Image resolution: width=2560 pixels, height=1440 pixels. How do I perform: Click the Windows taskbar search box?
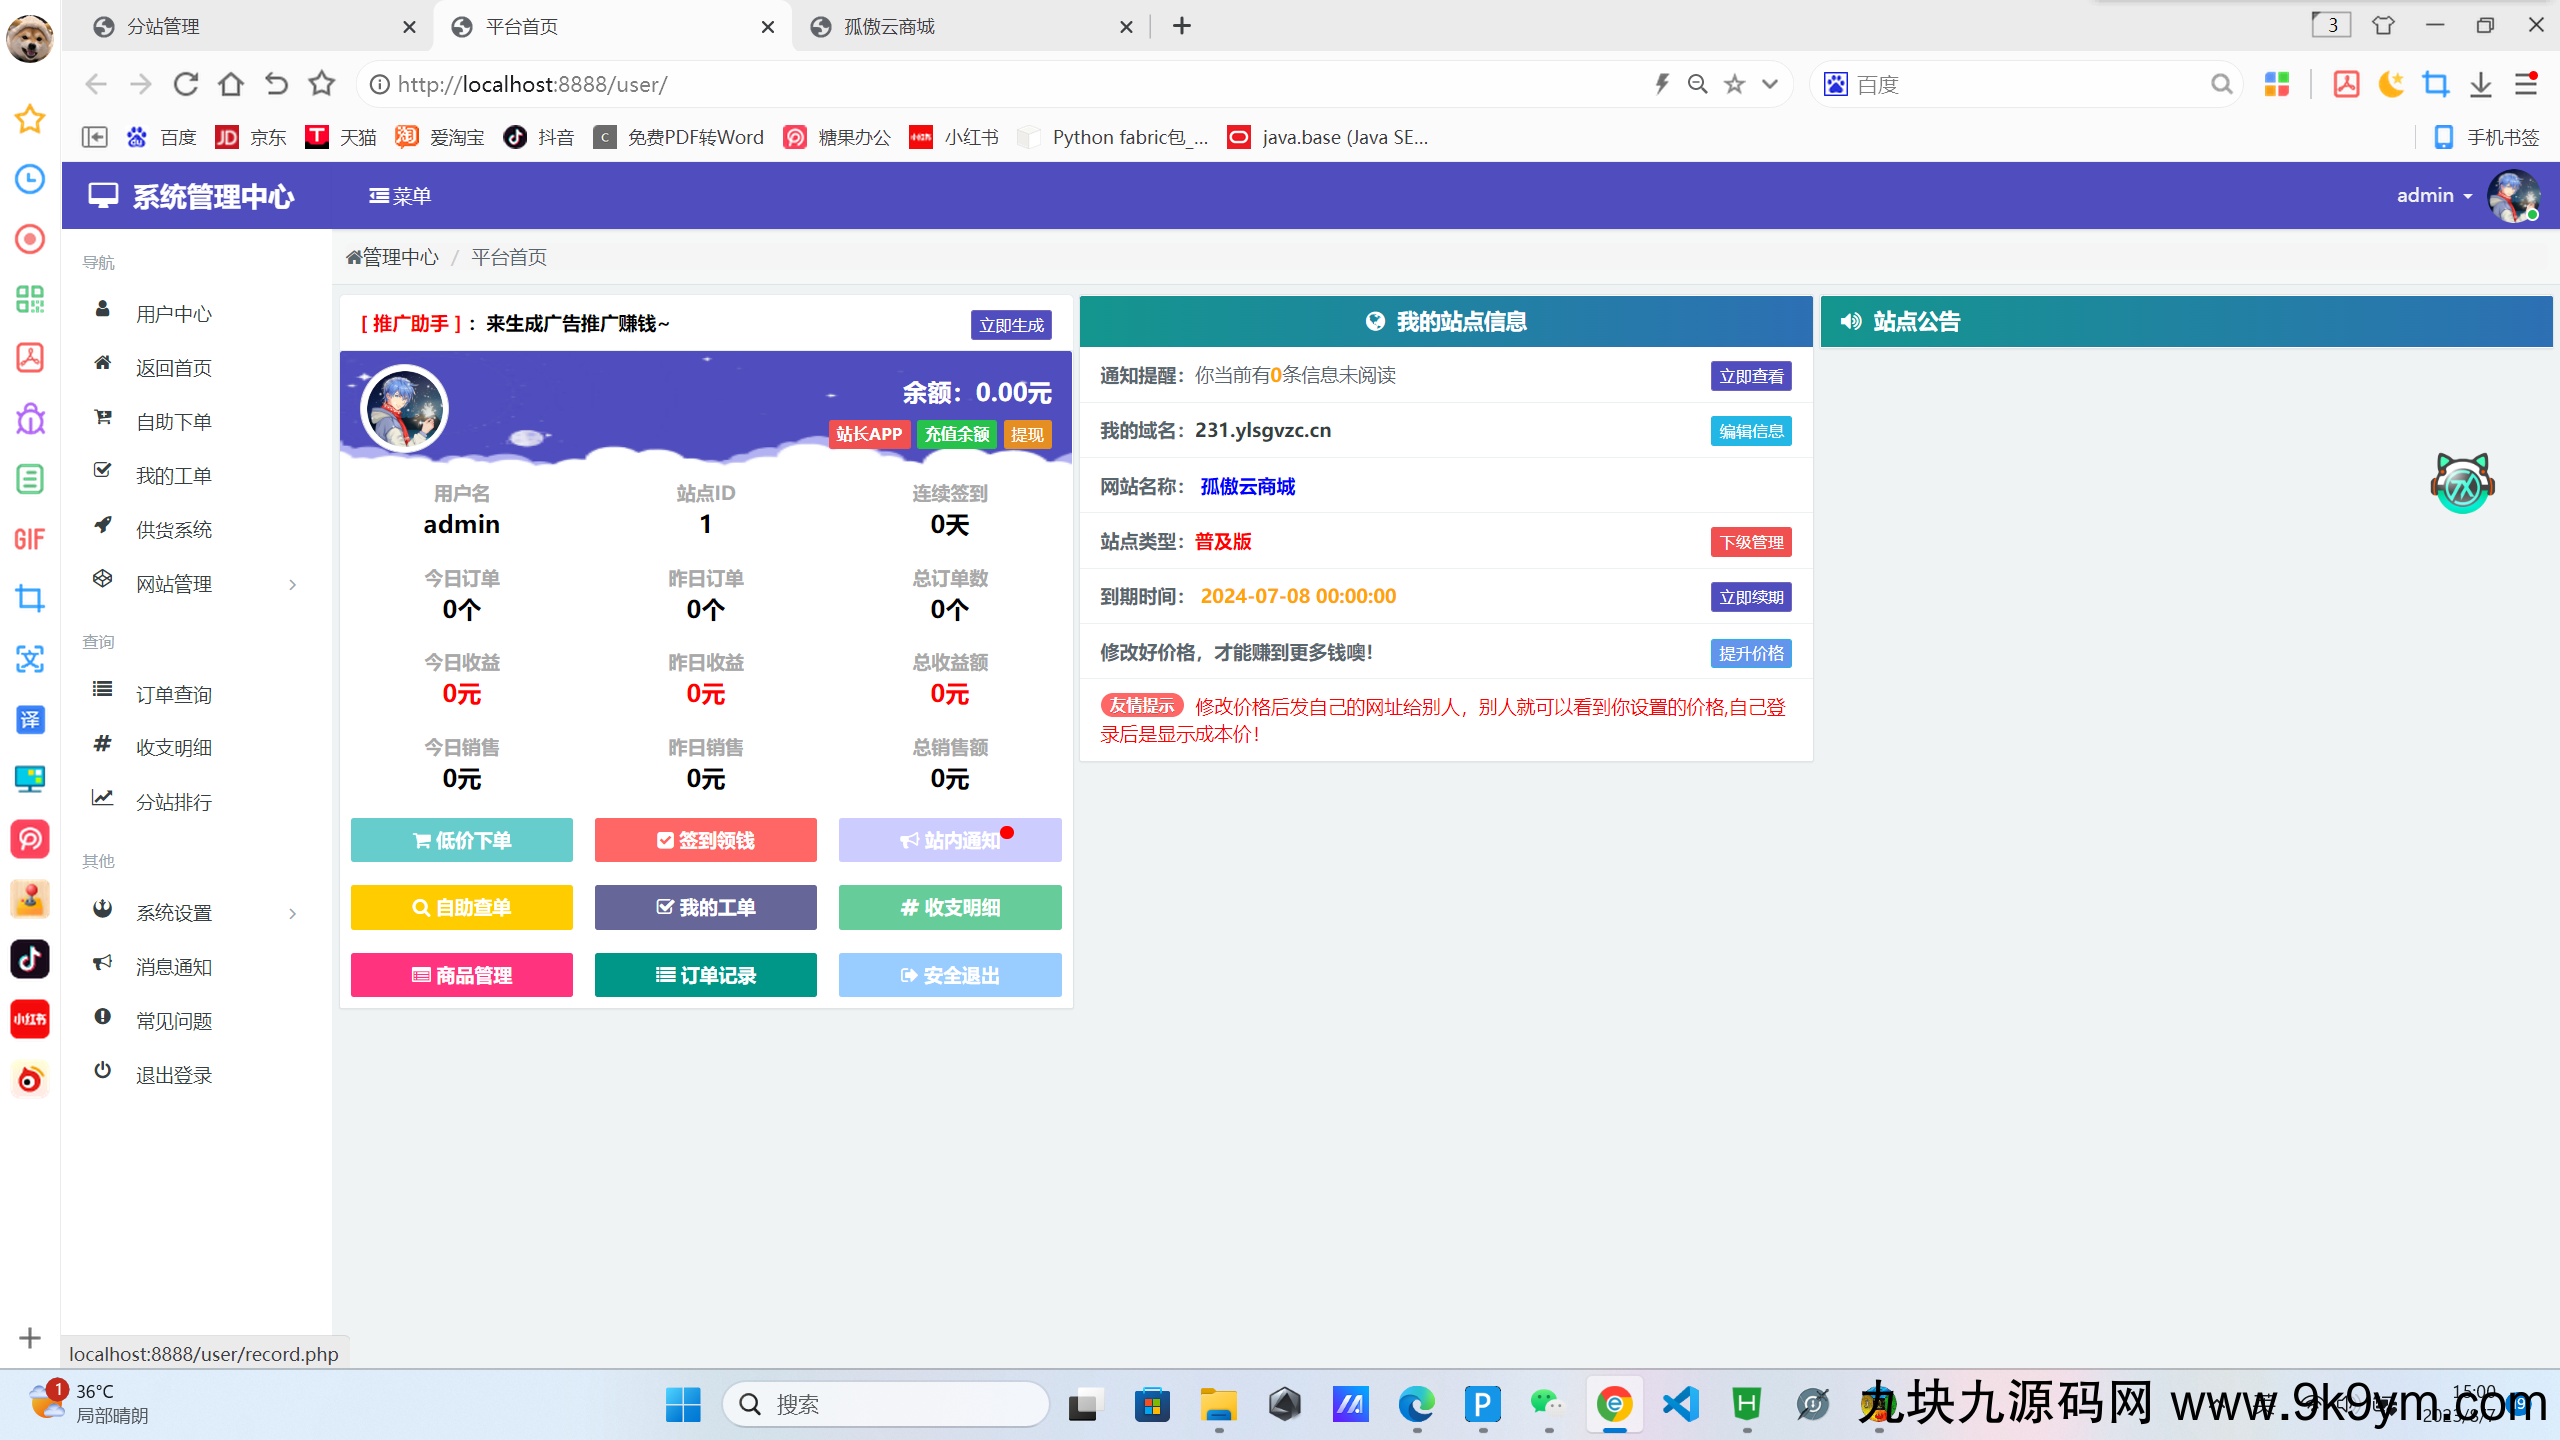[885, 1404]
